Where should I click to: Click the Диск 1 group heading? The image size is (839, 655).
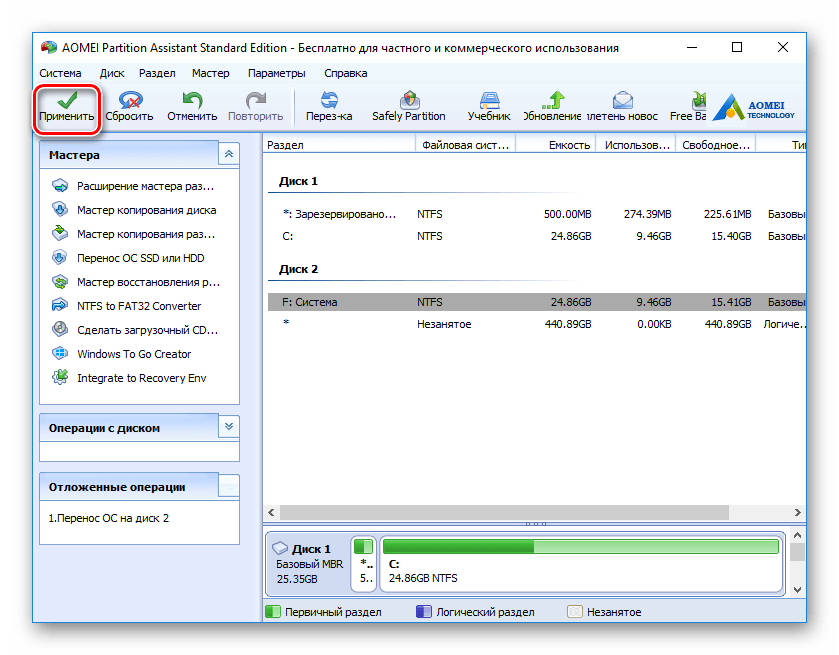pos(298,181)
